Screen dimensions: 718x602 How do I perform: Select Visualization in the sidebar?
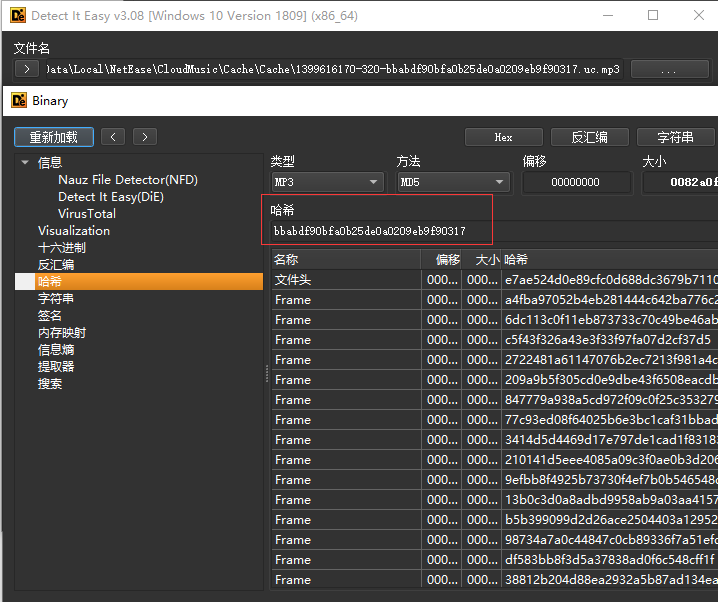(x=74, y=231)
